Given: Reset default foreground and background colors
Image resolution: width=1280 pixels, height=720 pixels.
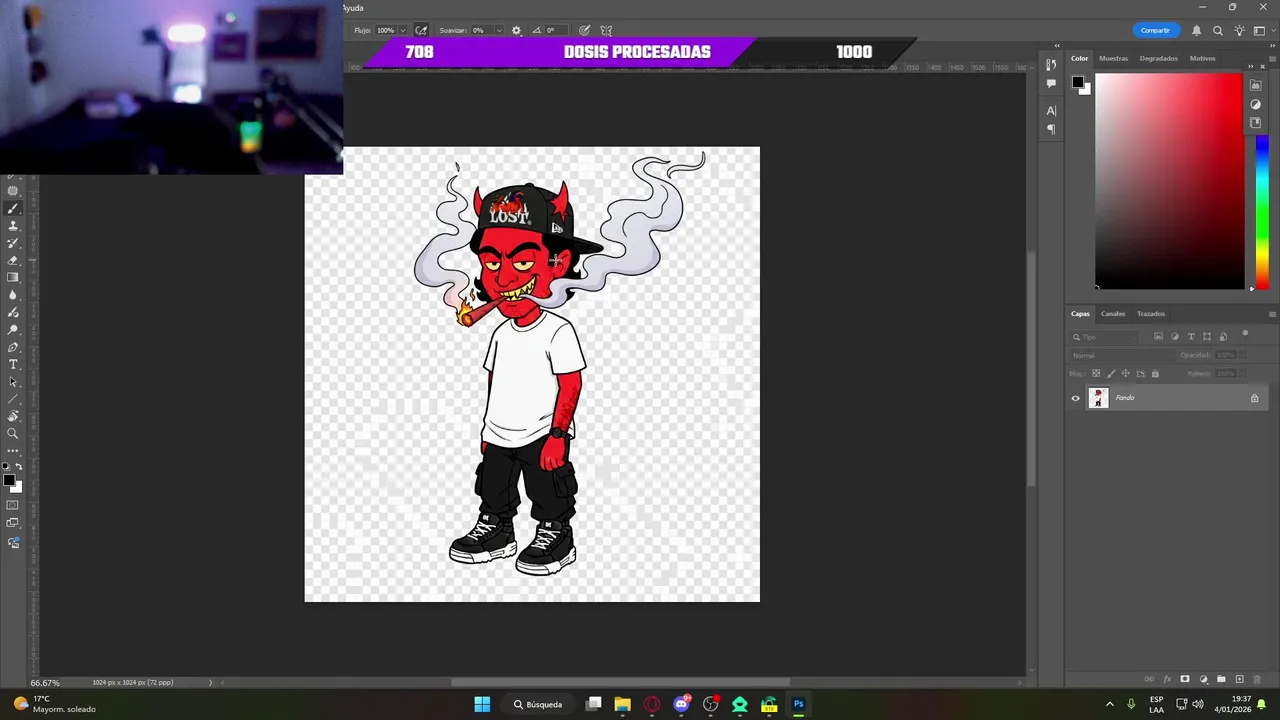Looking at the screenshot, I should 5,467.
